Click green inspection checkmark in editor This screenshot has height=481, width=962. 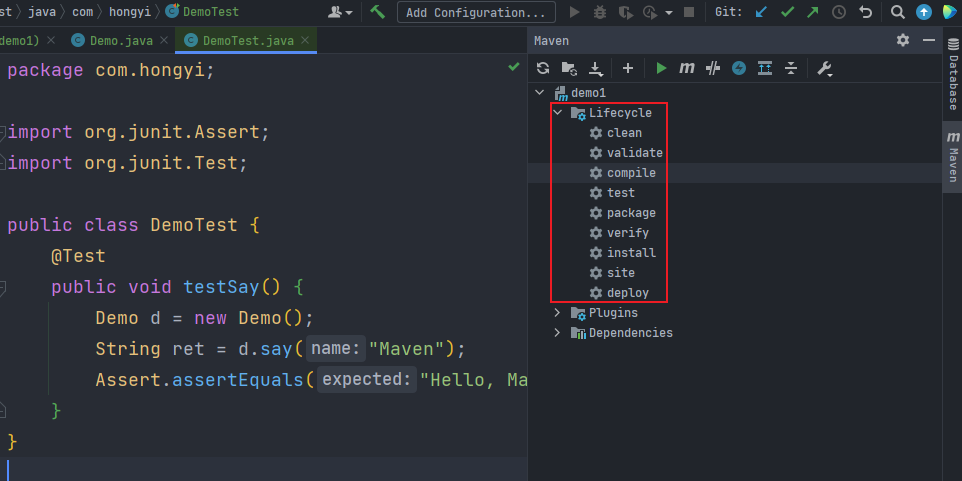(x=514, y=66)
